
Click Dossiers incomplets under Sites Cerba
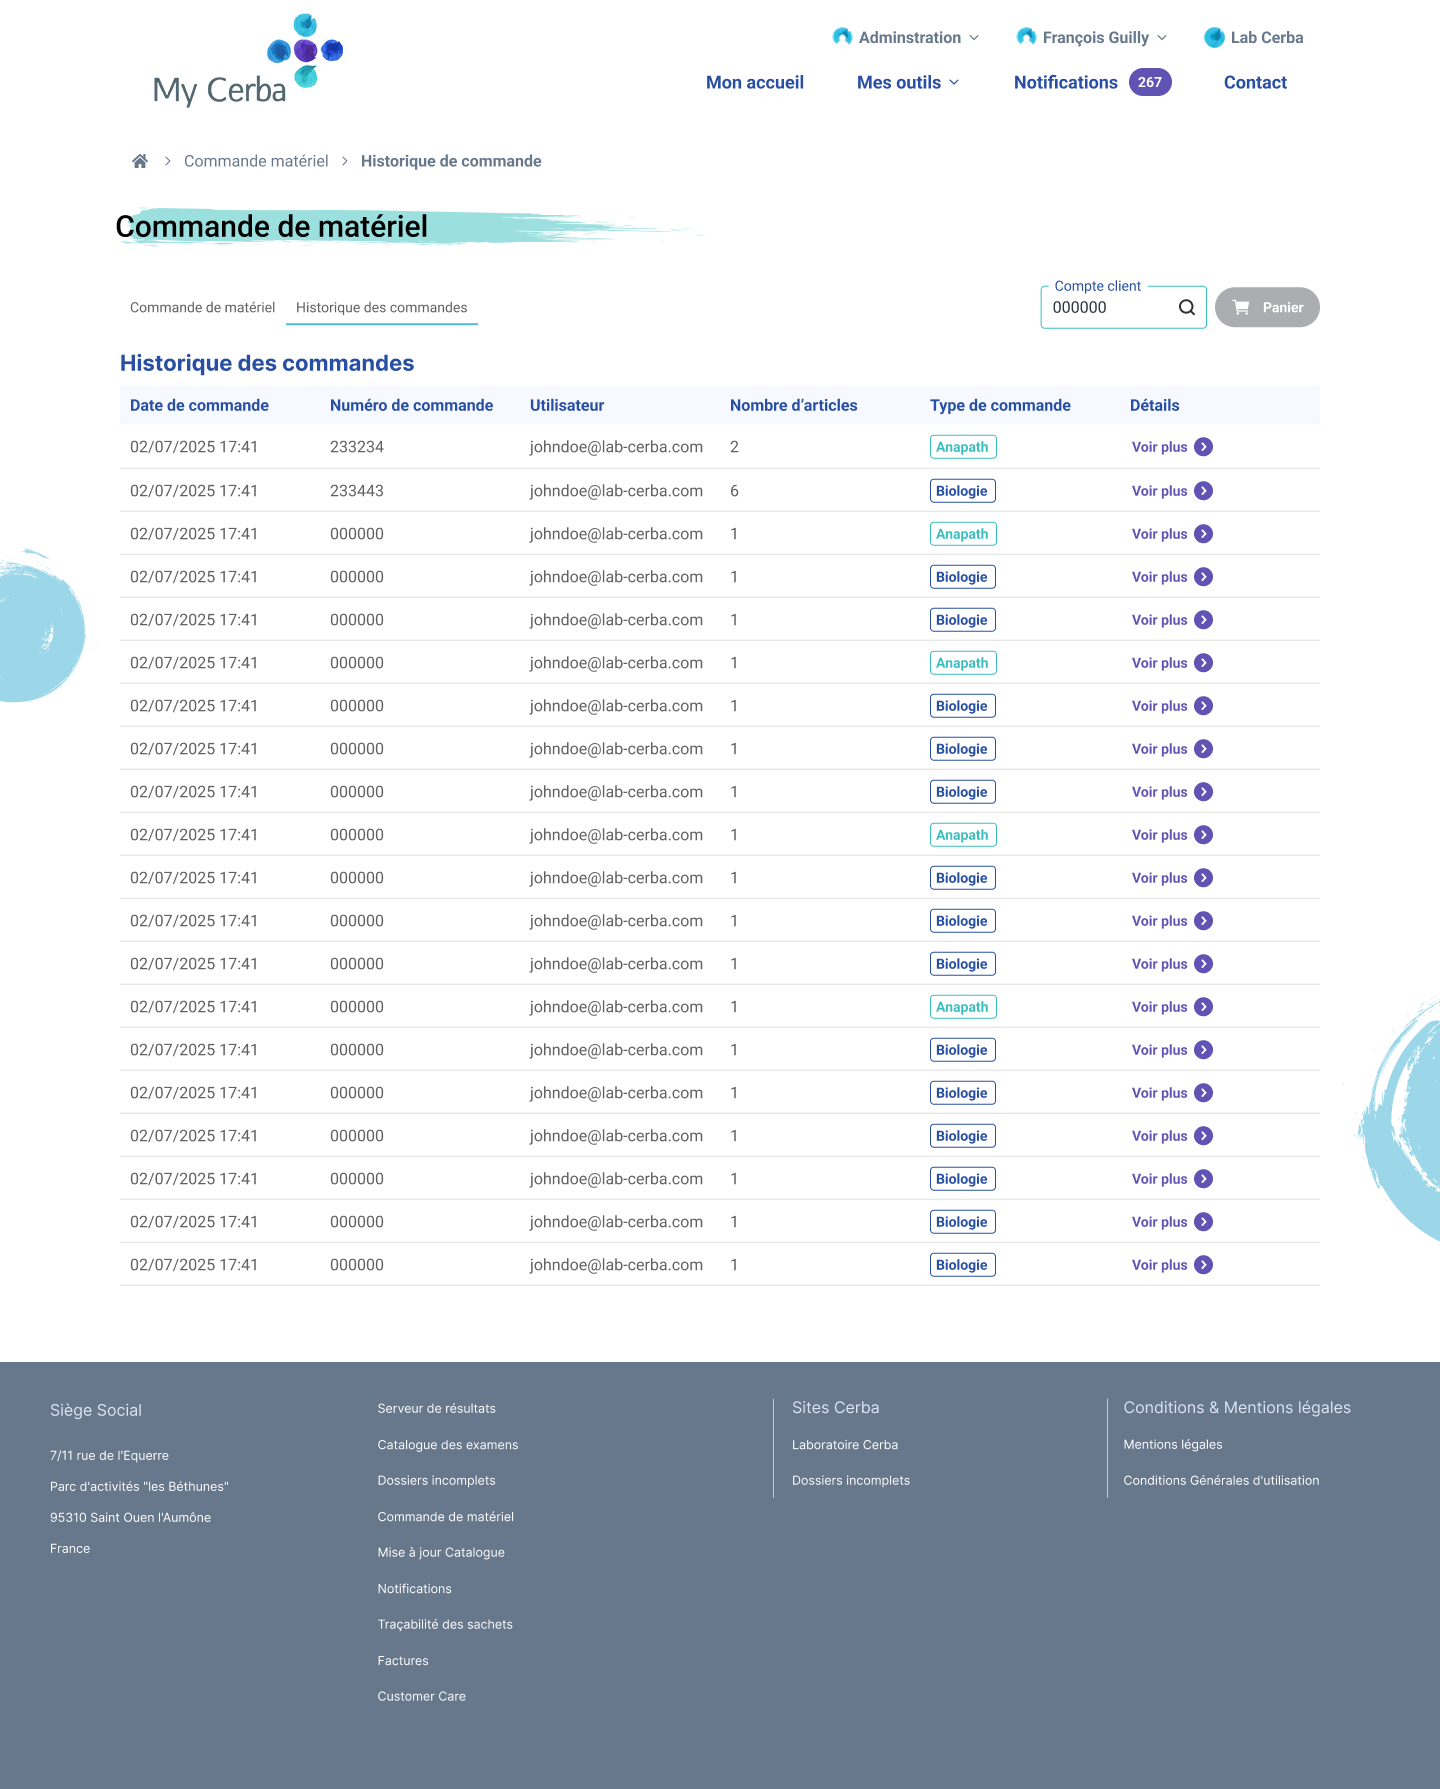(850, 1480)
